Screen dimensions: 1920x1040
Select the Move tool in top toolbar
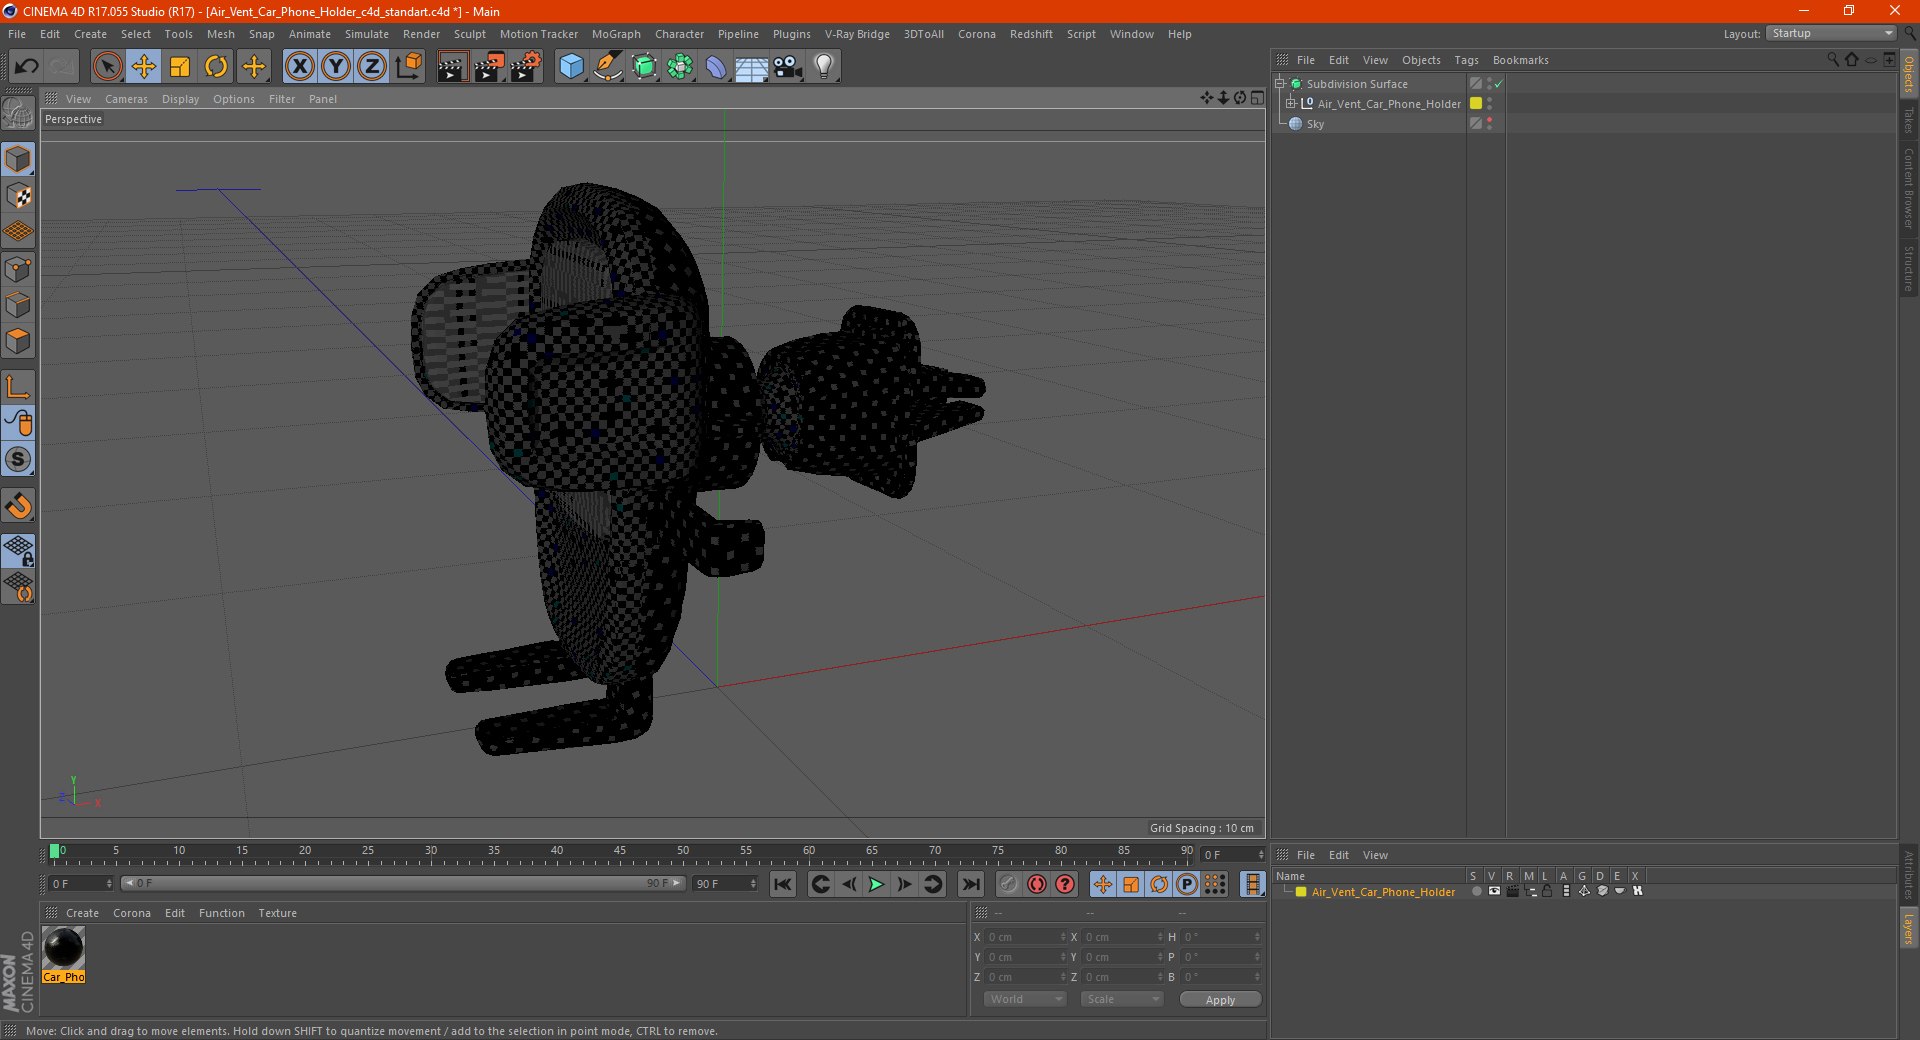tap(144, 67)
